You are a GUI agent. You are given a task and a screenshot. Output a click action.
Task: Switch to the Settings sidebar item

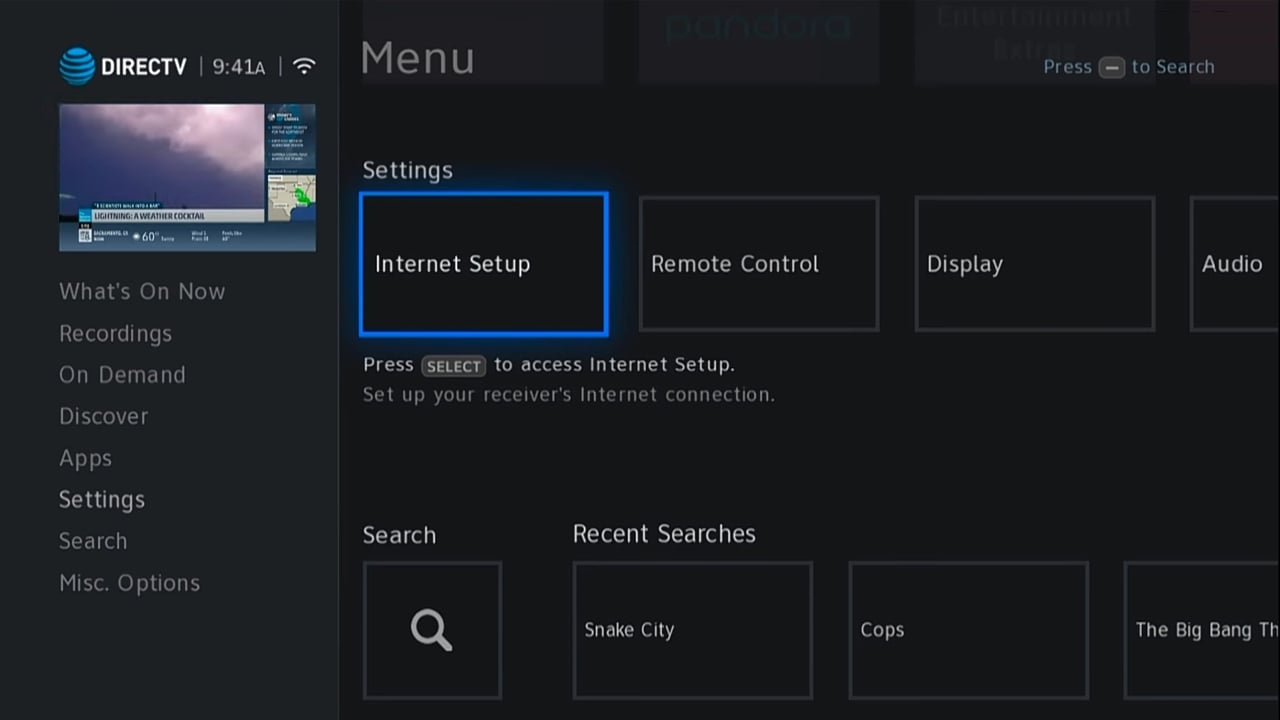coord(101,499)
